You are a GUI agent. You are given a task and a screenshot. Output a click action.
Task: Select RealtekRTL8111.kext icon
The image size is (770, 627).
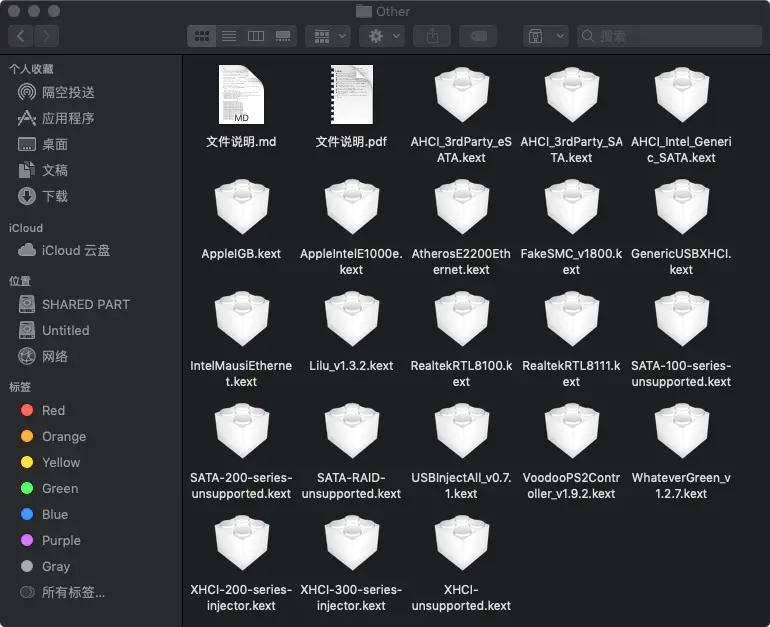pos(572,319)
